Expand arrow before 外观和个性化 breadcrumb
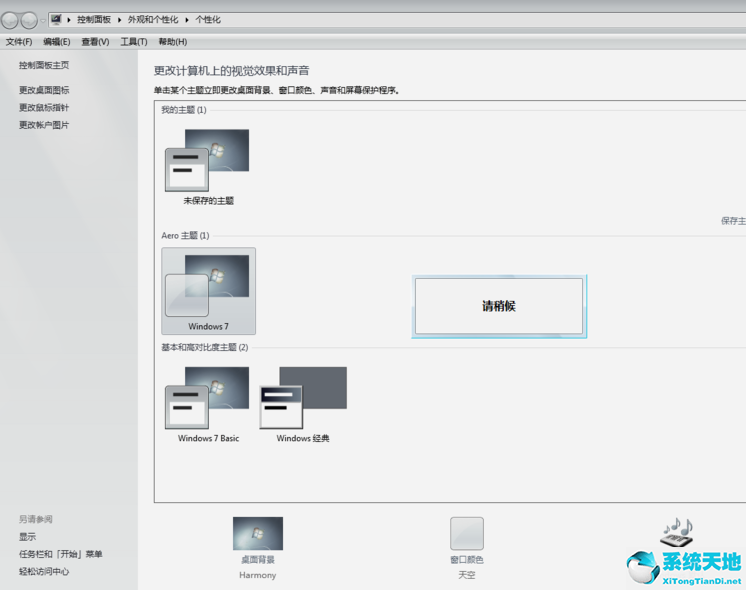 point(119,20)
